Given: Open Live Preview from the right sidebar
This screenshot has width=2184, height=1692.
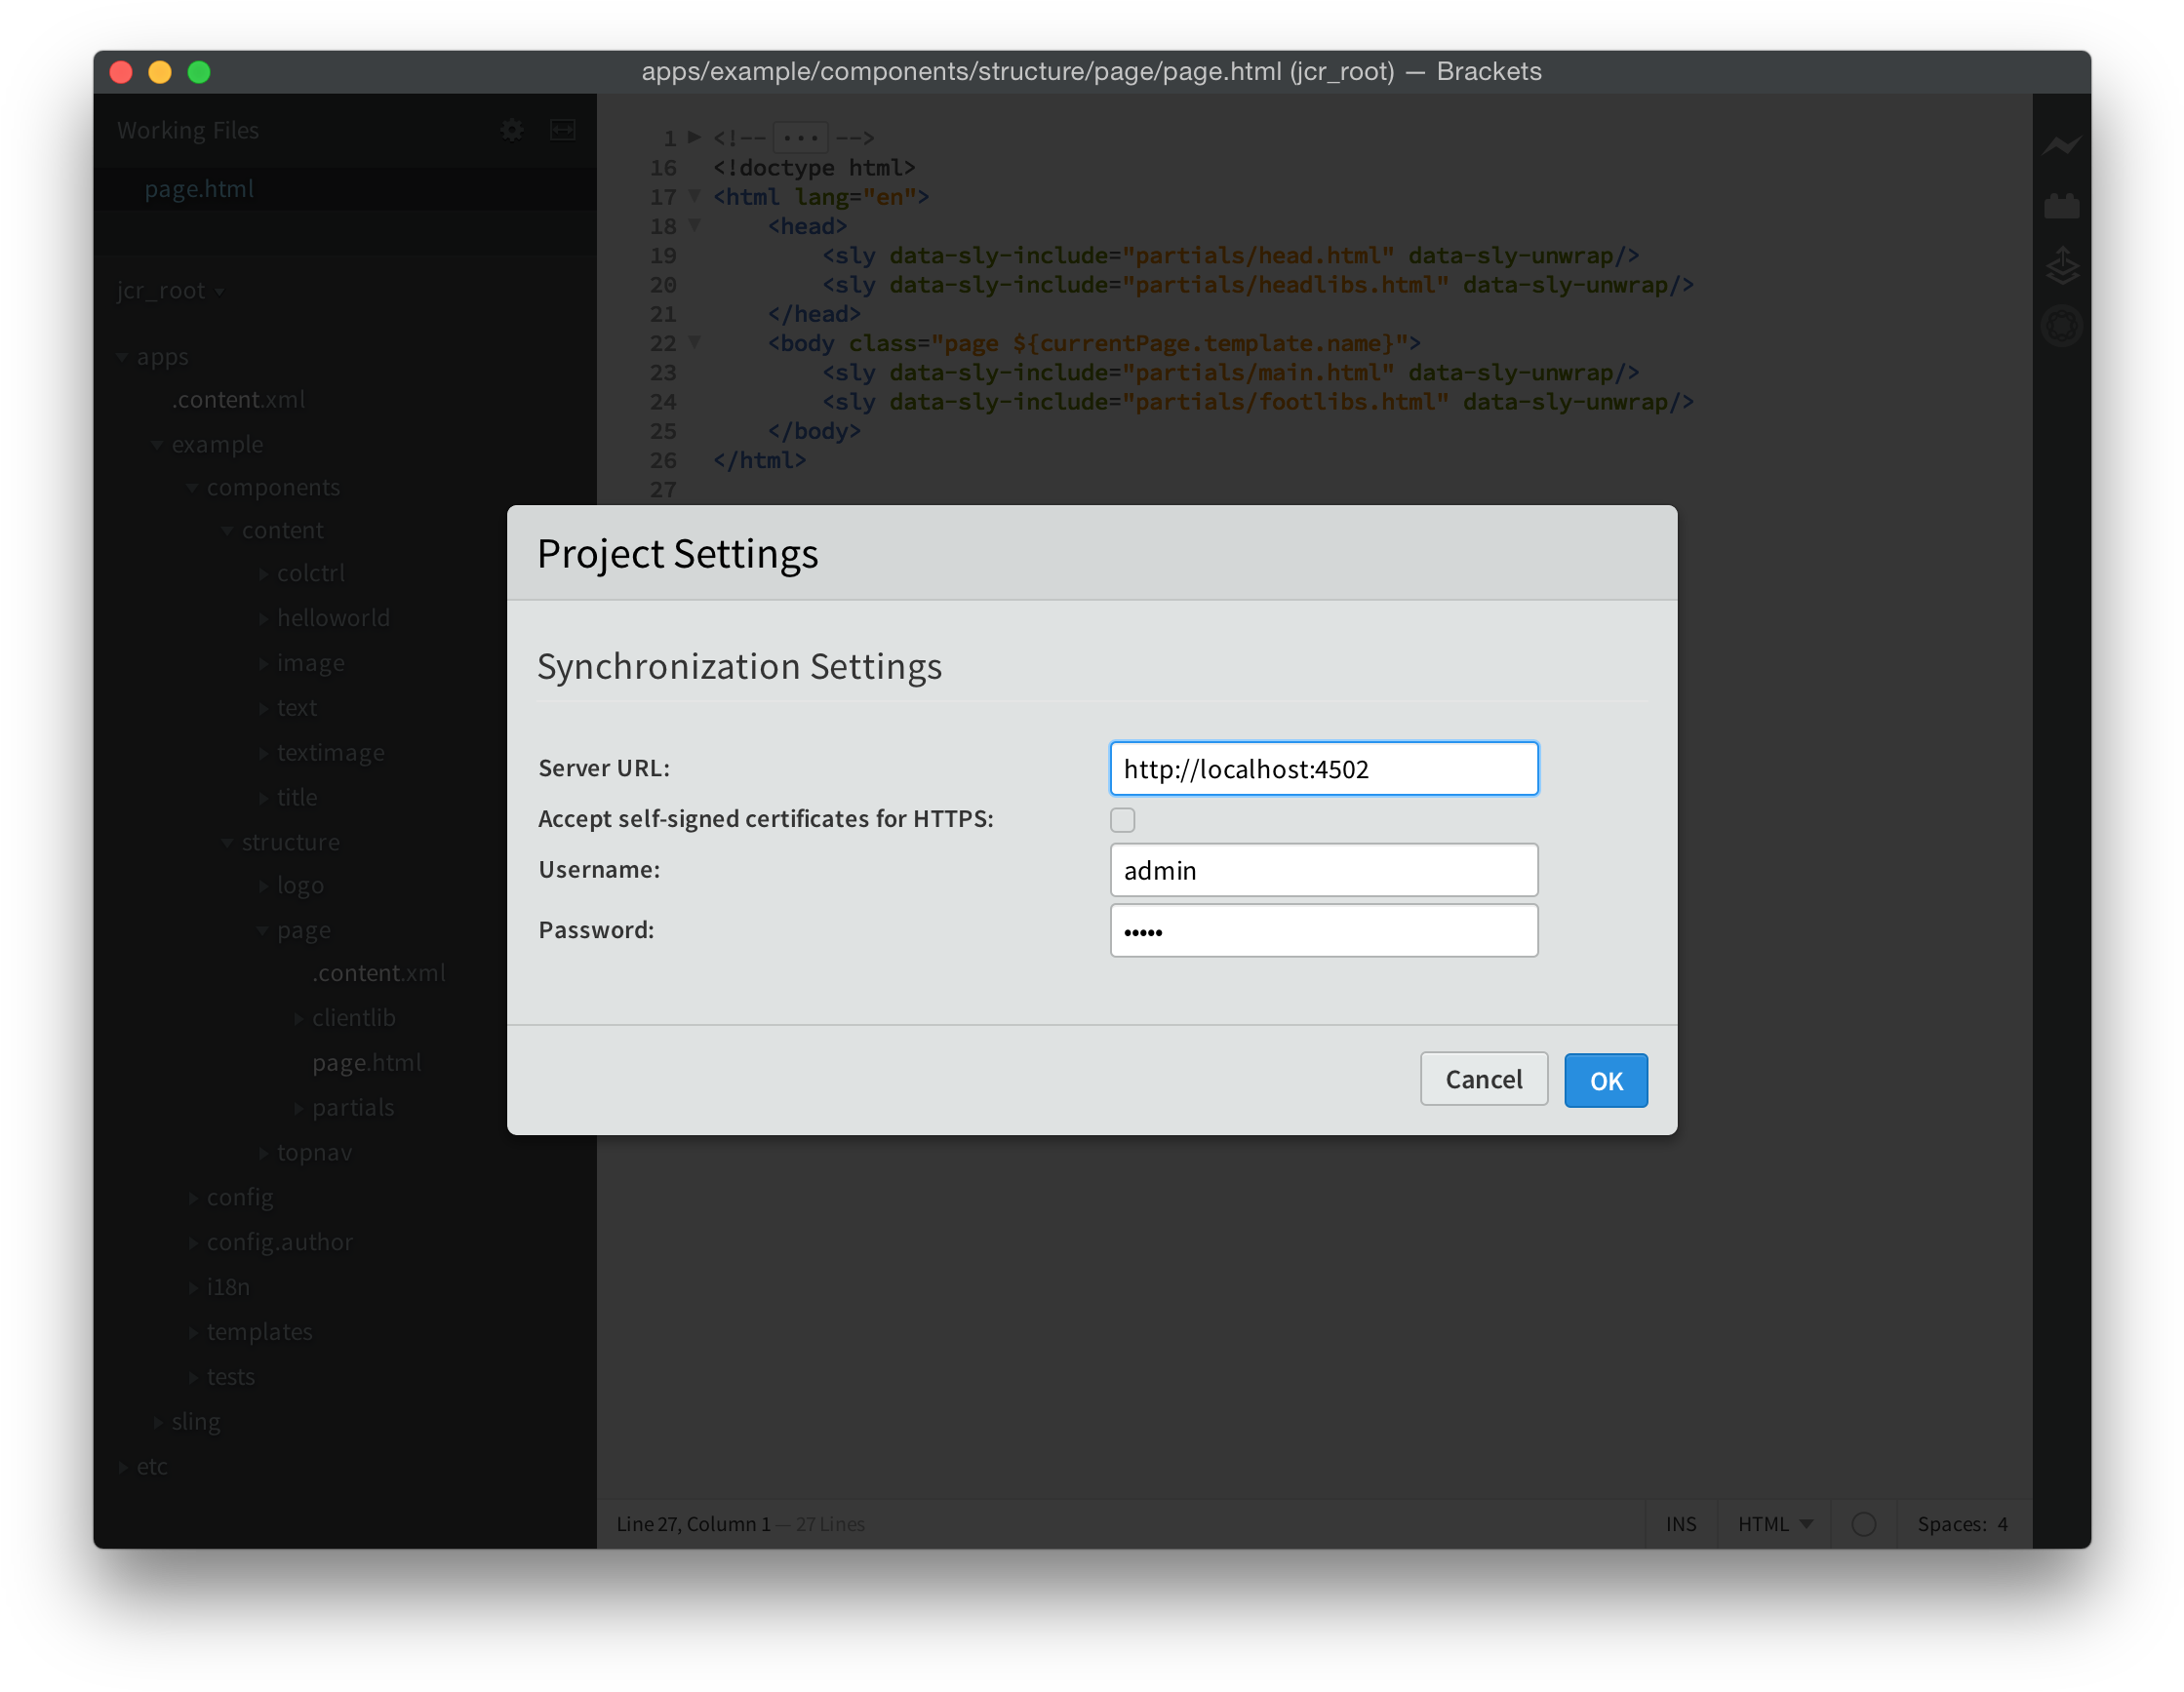Looking at the screenshot, I should point(2062,143).
